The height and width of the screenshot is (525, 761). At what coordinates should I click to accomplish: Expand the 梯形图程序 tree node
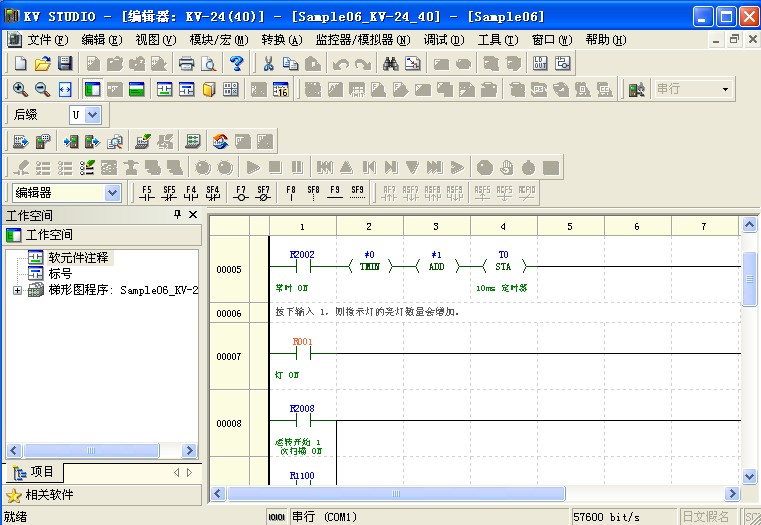click(x=17, y=290)
